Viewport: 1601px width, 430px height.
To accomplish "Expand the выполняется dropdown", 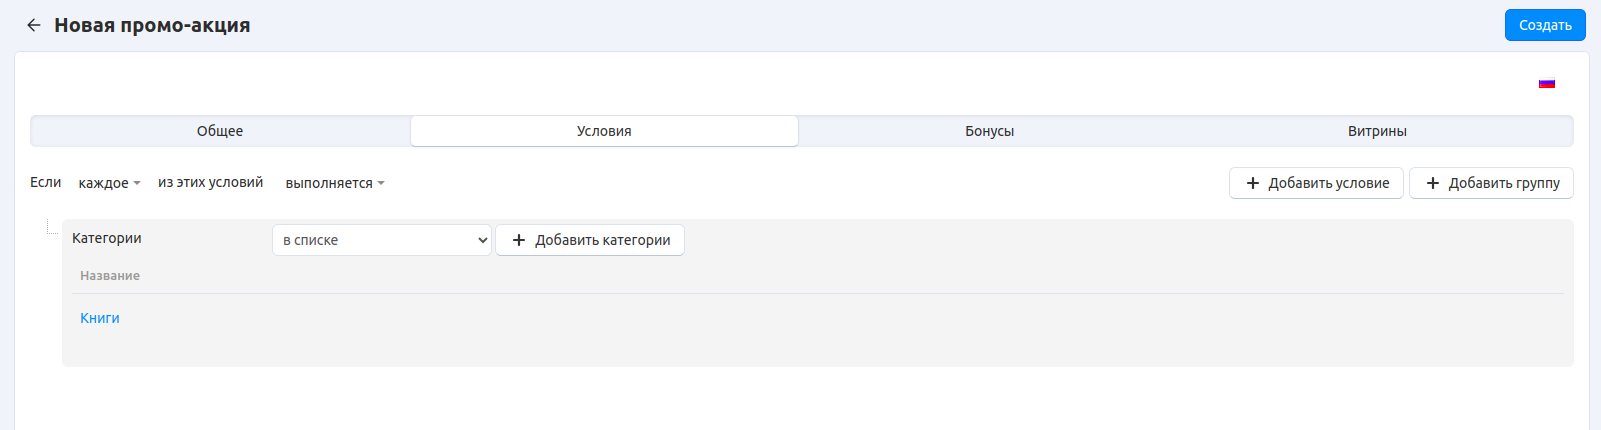I will [x=335, y=183].
